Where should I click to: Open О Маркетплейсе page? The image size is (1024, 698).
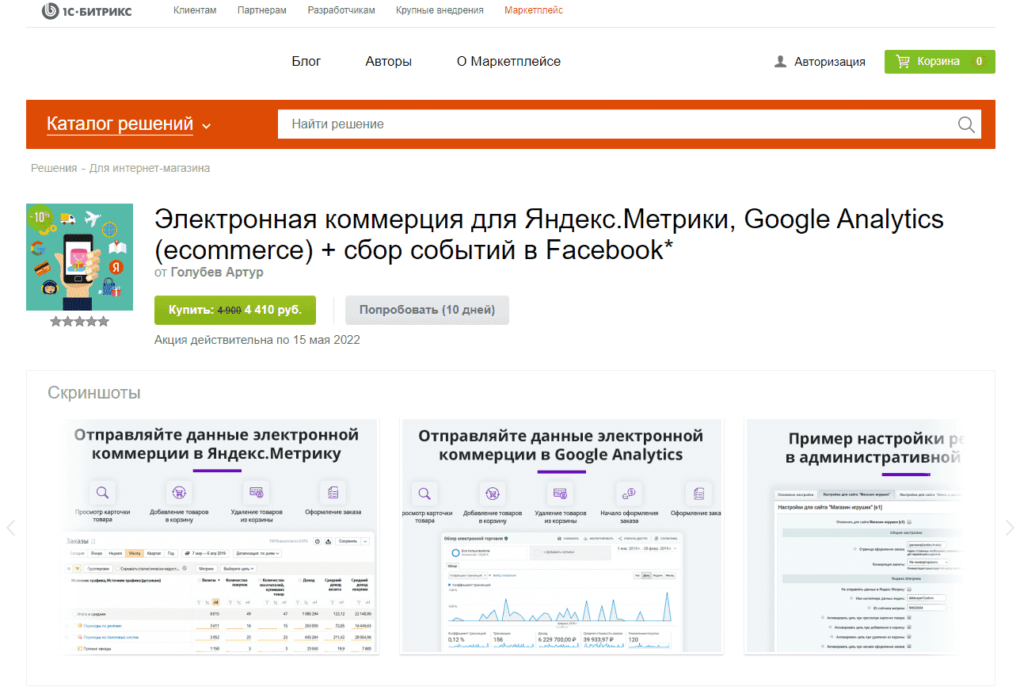click(x=508, y=61)
